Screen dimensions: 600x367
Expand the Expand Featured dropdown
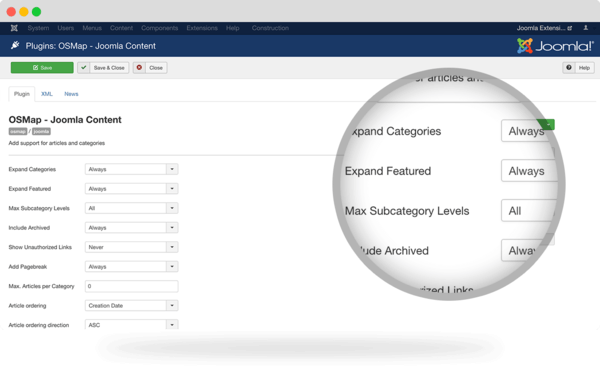[131, 189]
